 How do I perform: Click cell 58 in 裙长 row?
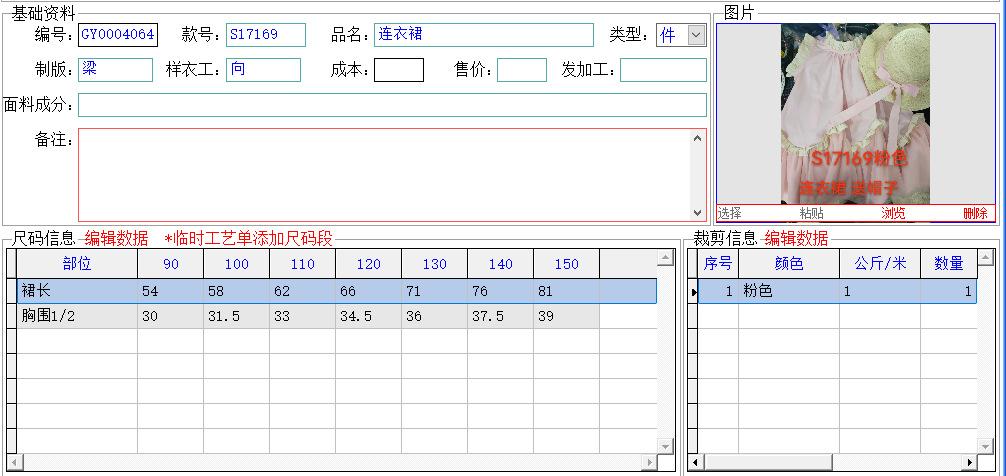tap(237, 291)
